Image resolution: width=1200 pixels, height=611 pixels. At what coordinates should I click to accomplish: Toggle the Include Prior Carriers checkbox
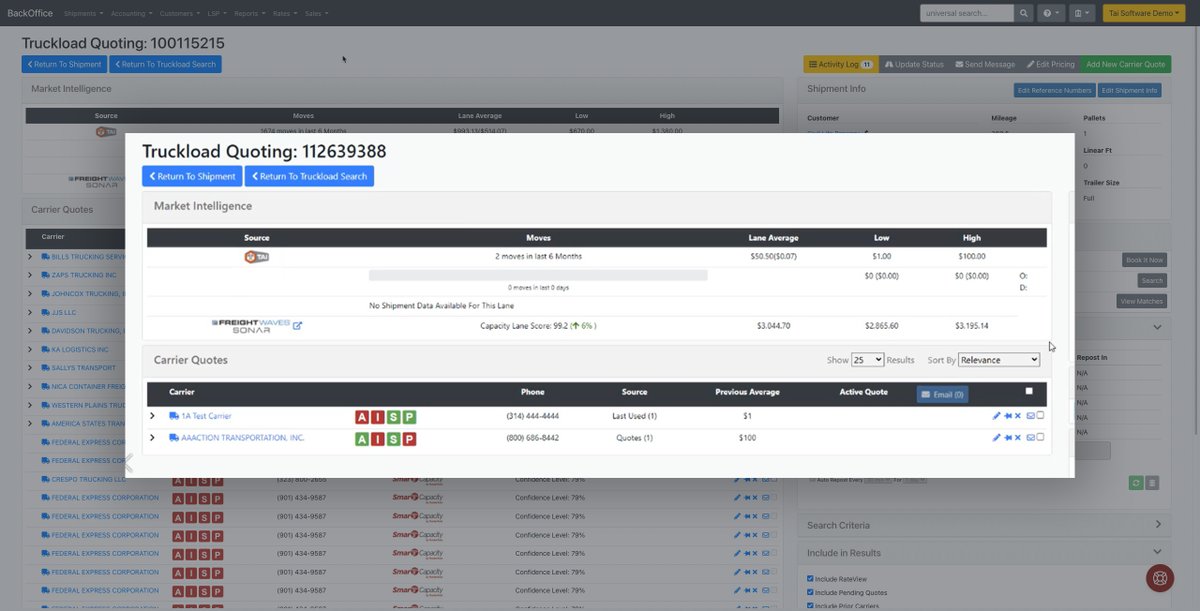[810, 605]
